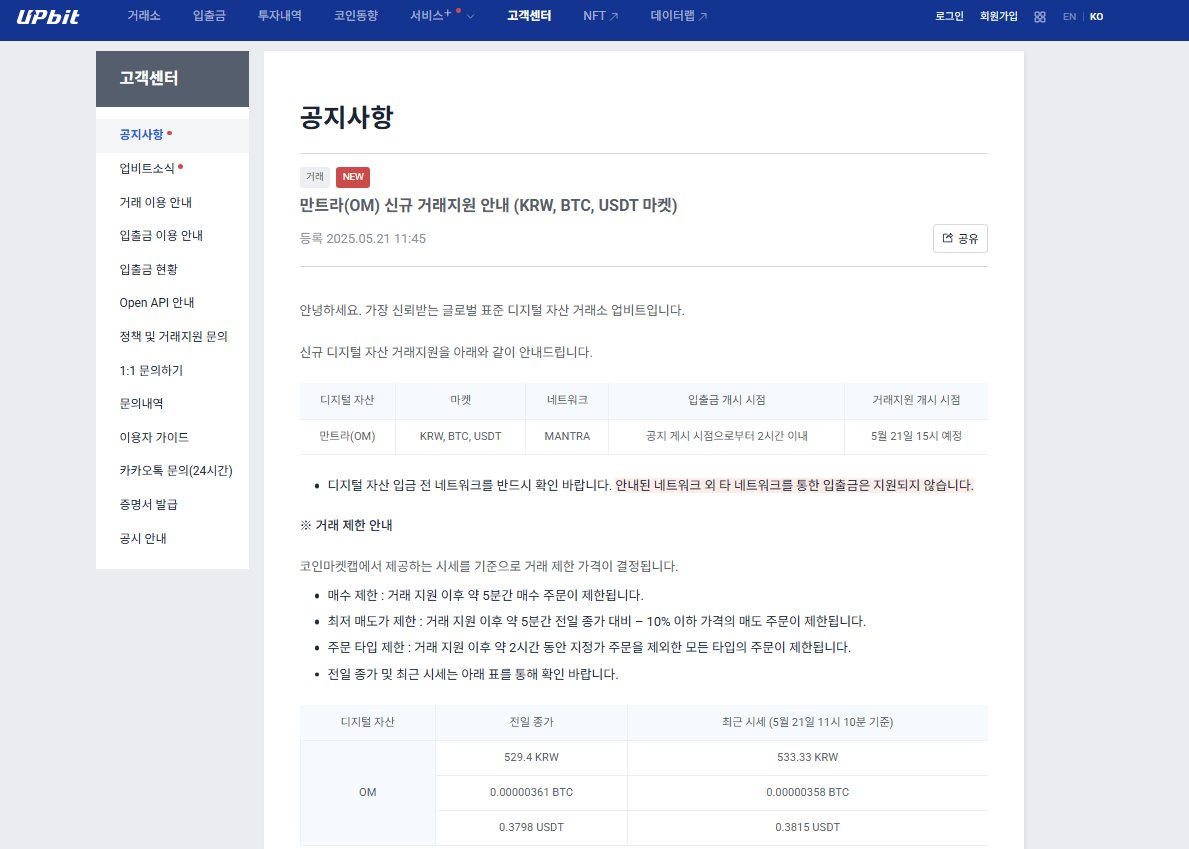The image size is (1189, 849).
Task: Click the red NEW badge
Action: [x=353, y=177]
